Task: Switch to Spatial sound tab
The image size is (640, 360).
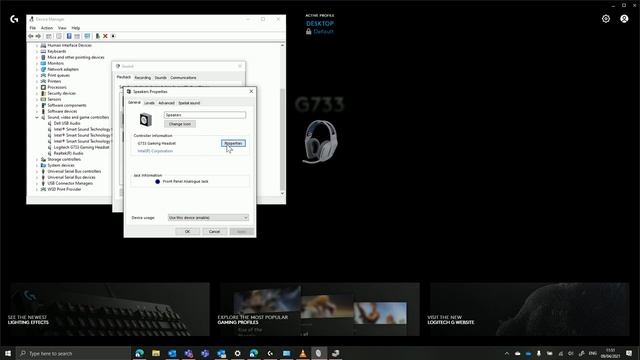Action: point(189,103)
